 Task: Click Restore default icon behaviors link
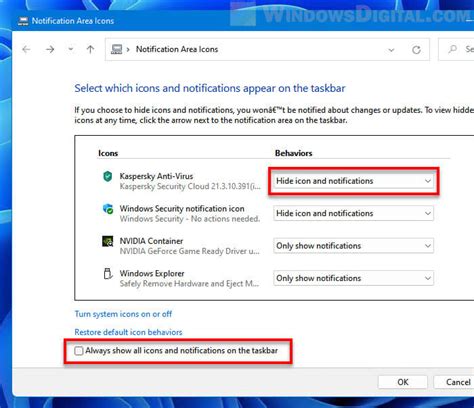[128, 332]
